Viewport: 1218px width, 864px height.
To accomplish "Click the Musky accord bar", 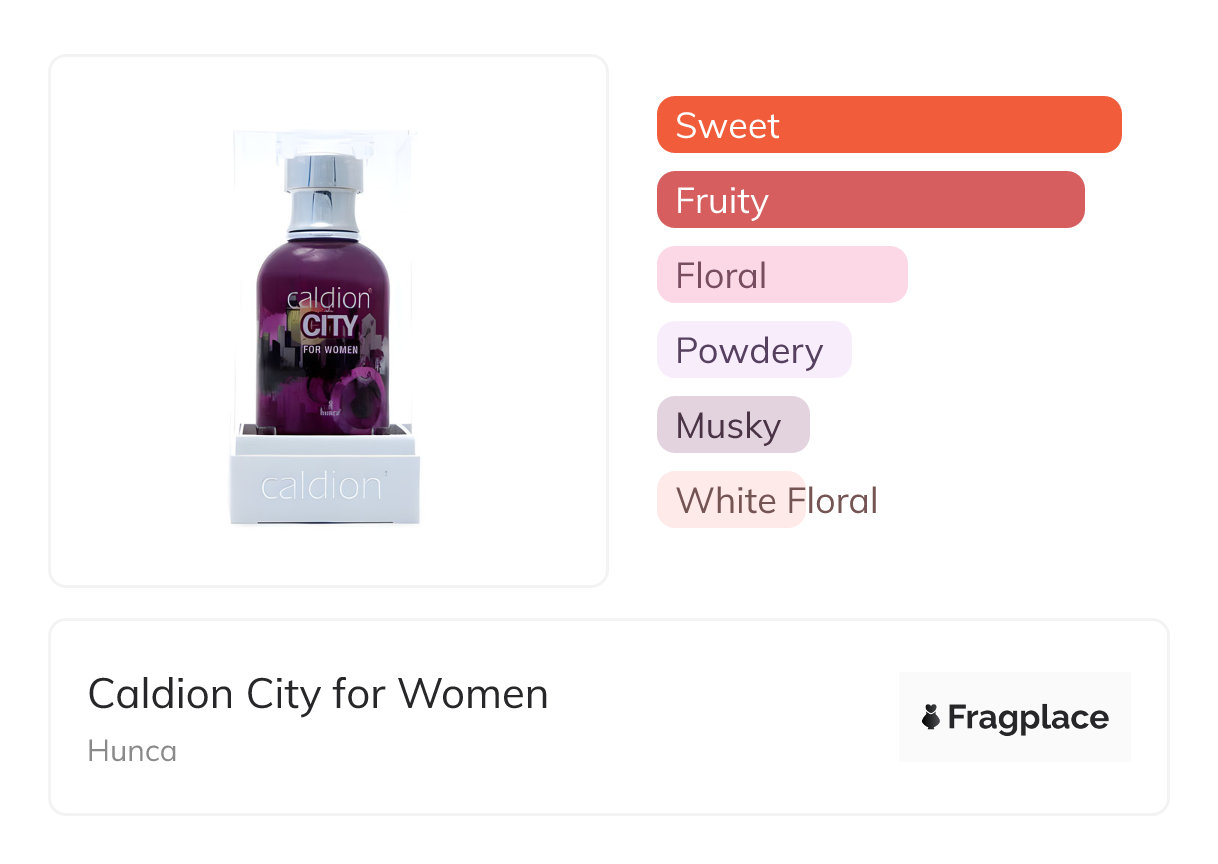I will pos(732,425).
